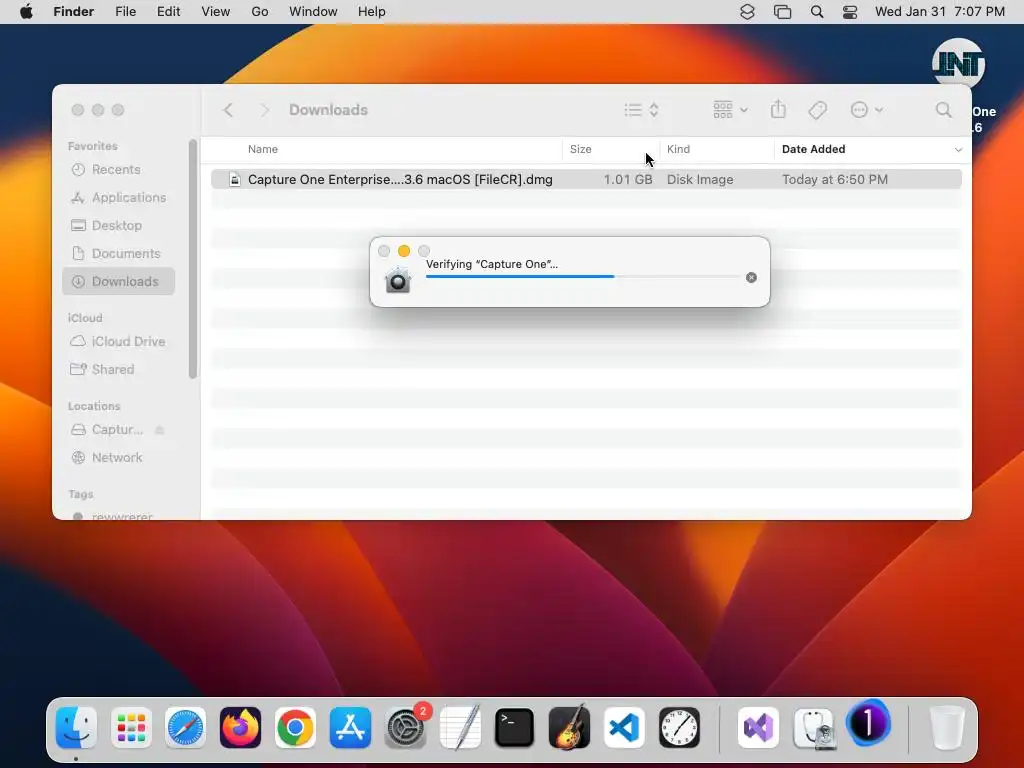Cancel the Verifying Capture One progress
Screen dimensions: 1024x768
(x=751, y=278)
